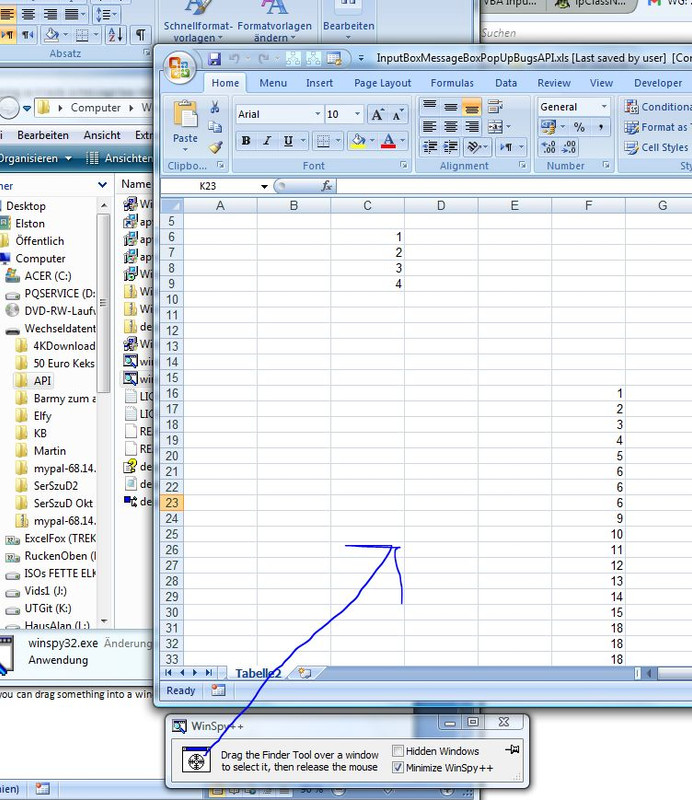This screenshot has height=800, width=692.
Task: Click the Insert Function fx icon
Action: 327,187
